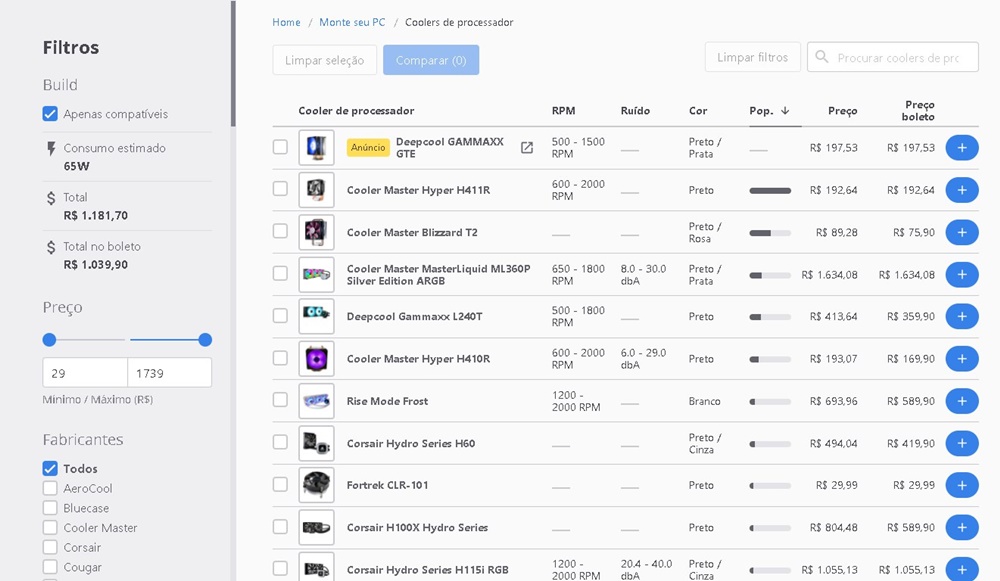Sort by Preço boleto column header
Image resolution: width=1000 pixels, height=581 pixels.
918,110
